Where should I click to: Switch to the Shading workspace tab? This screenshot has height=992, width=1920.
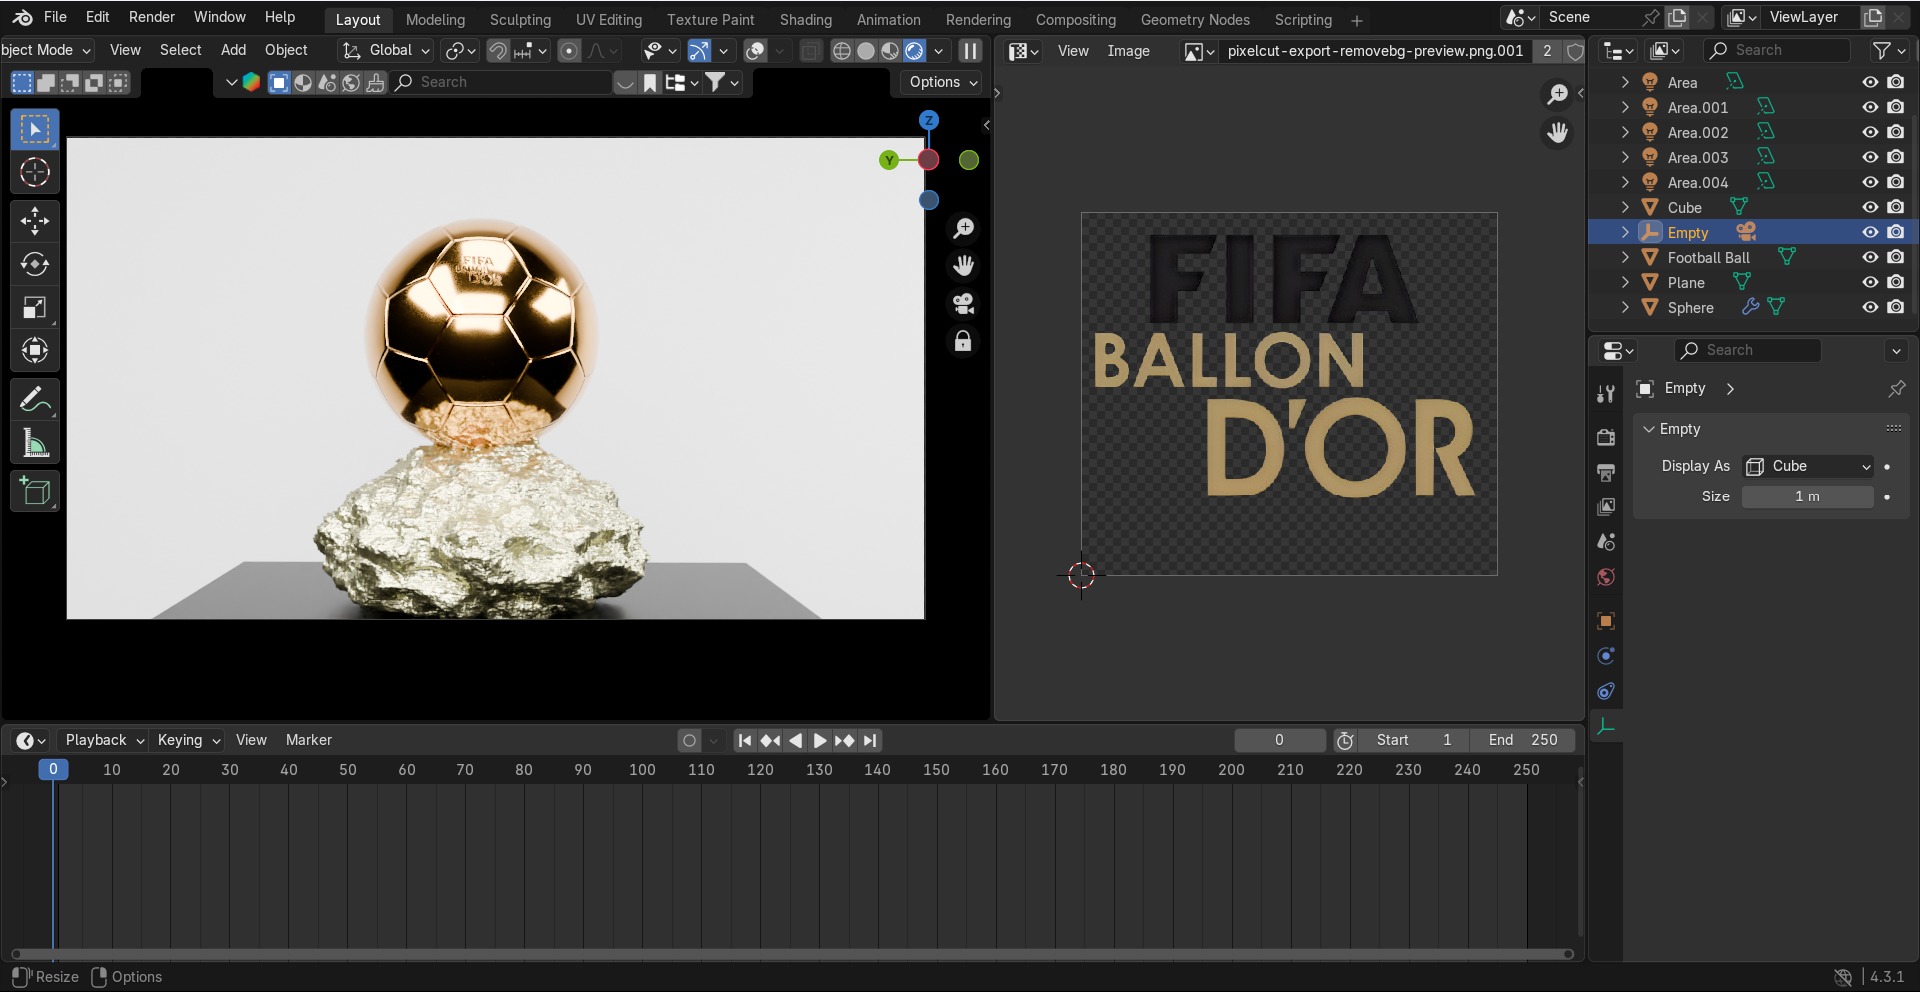(x=805, y=19)
